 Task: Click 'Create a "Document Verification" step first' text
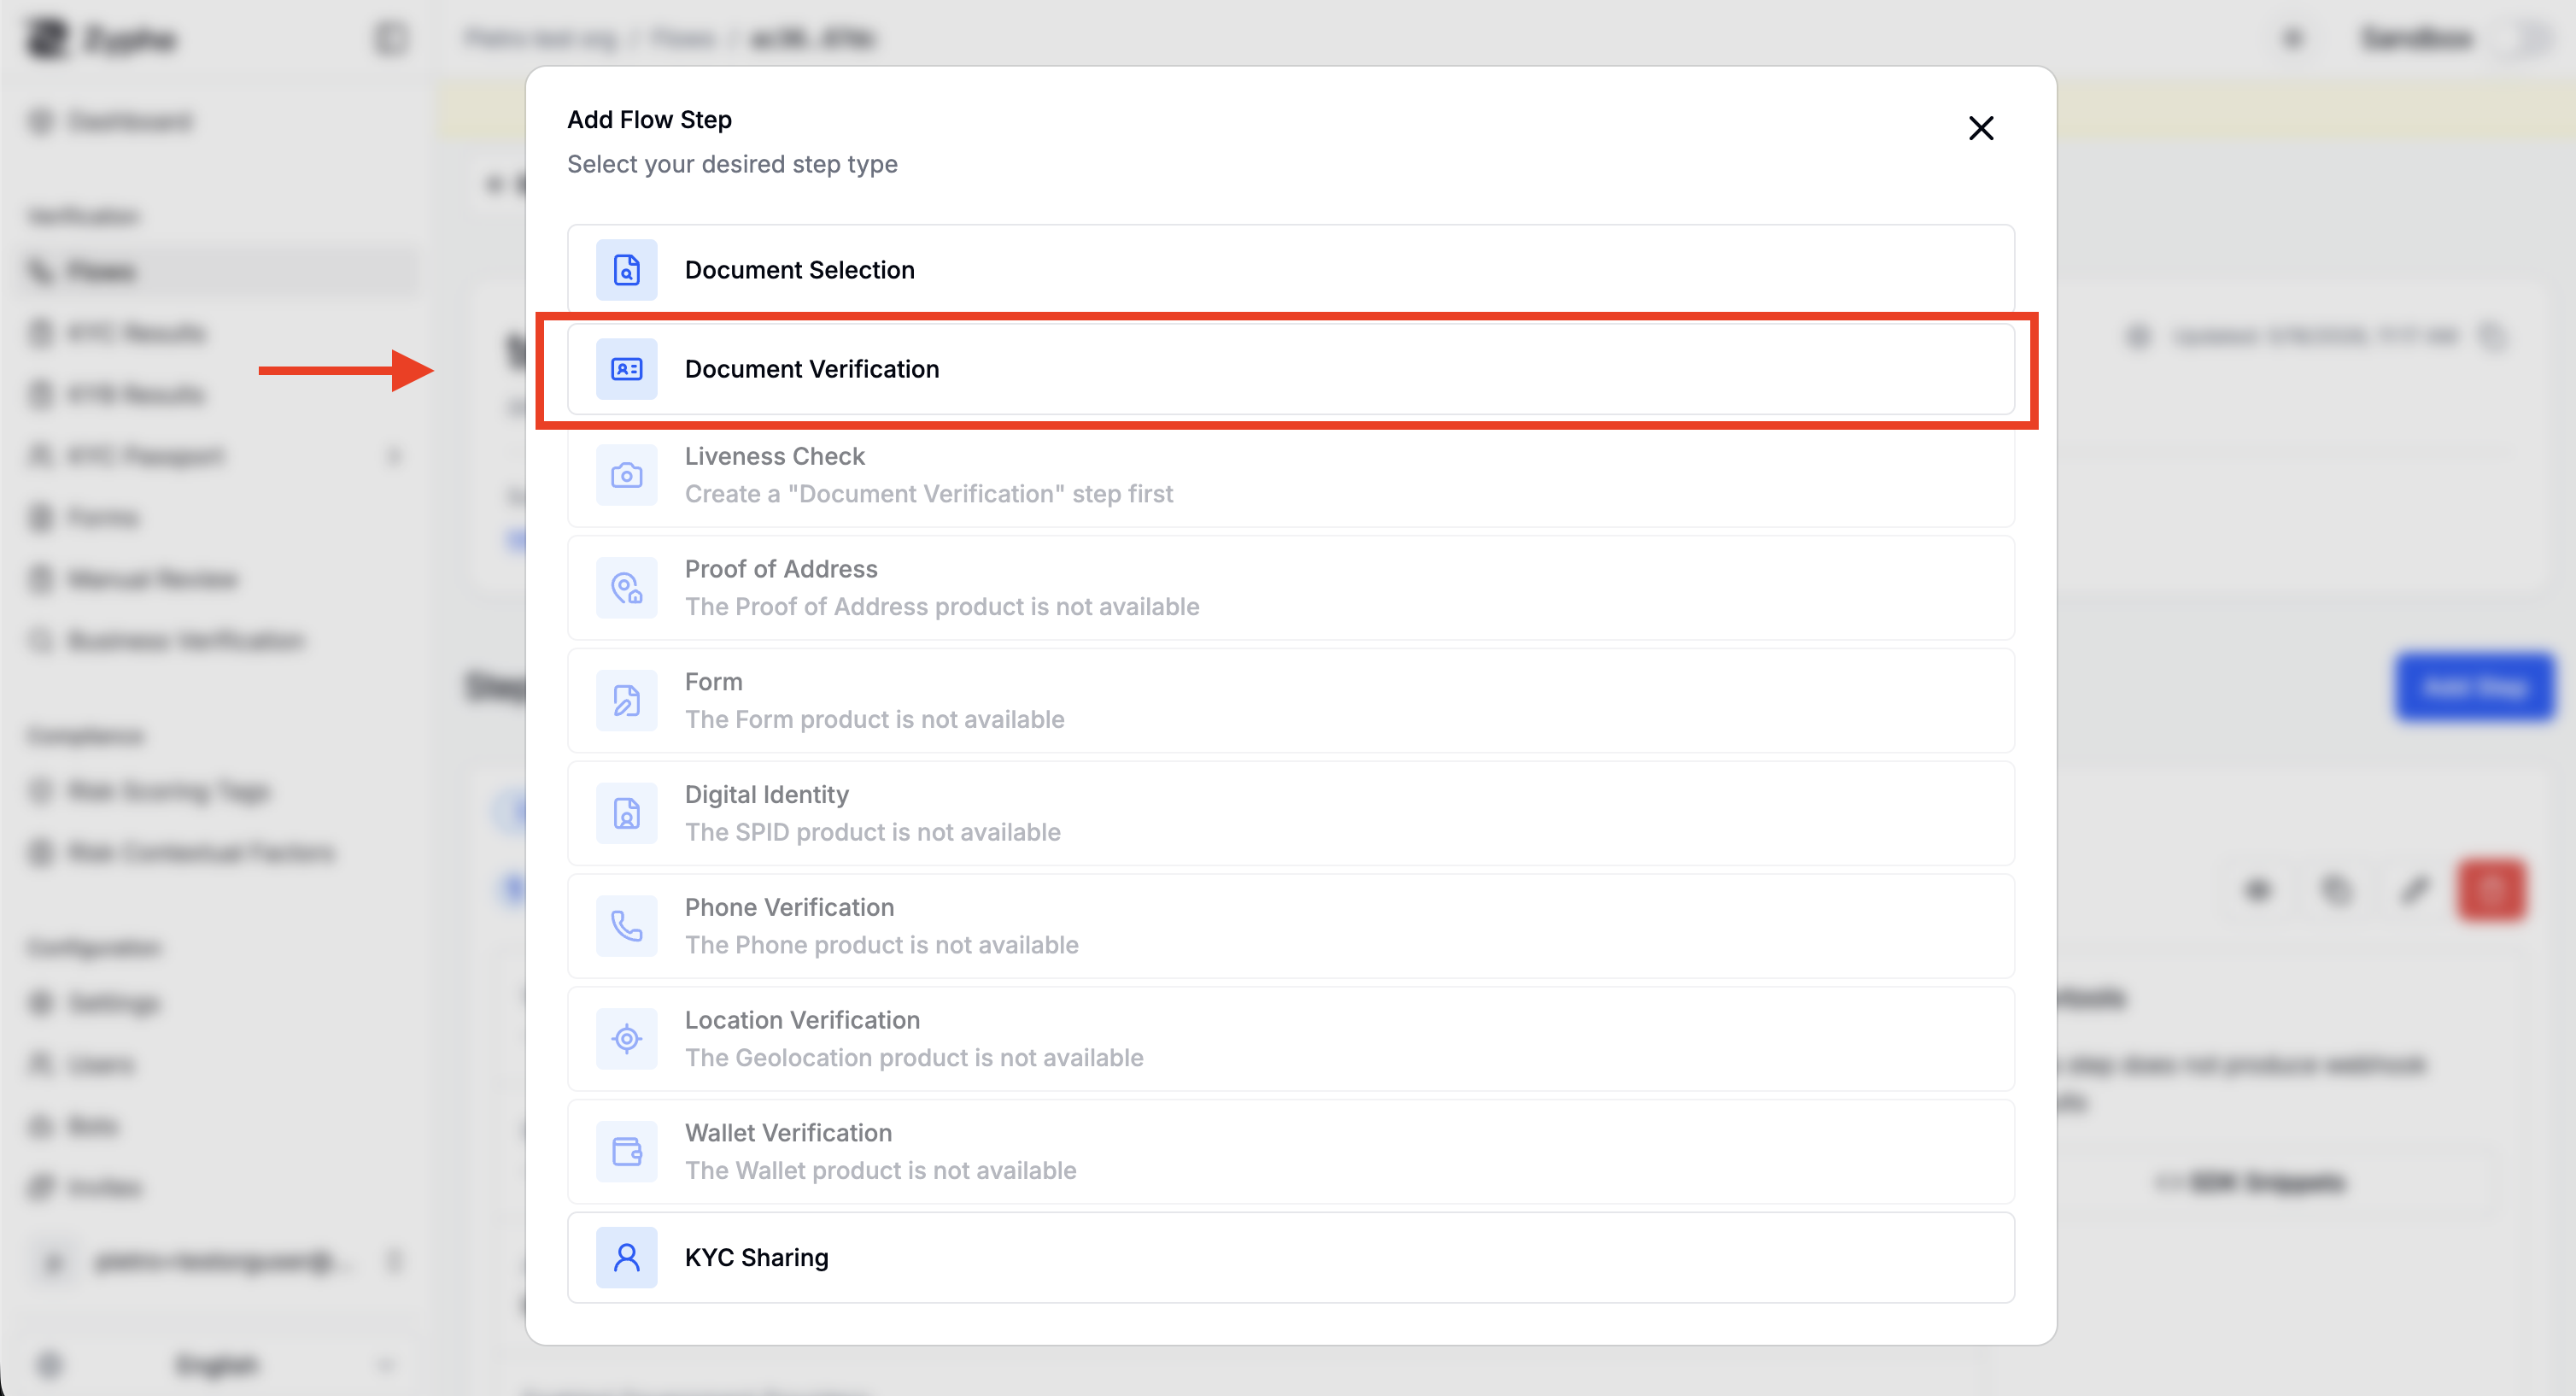929,494
